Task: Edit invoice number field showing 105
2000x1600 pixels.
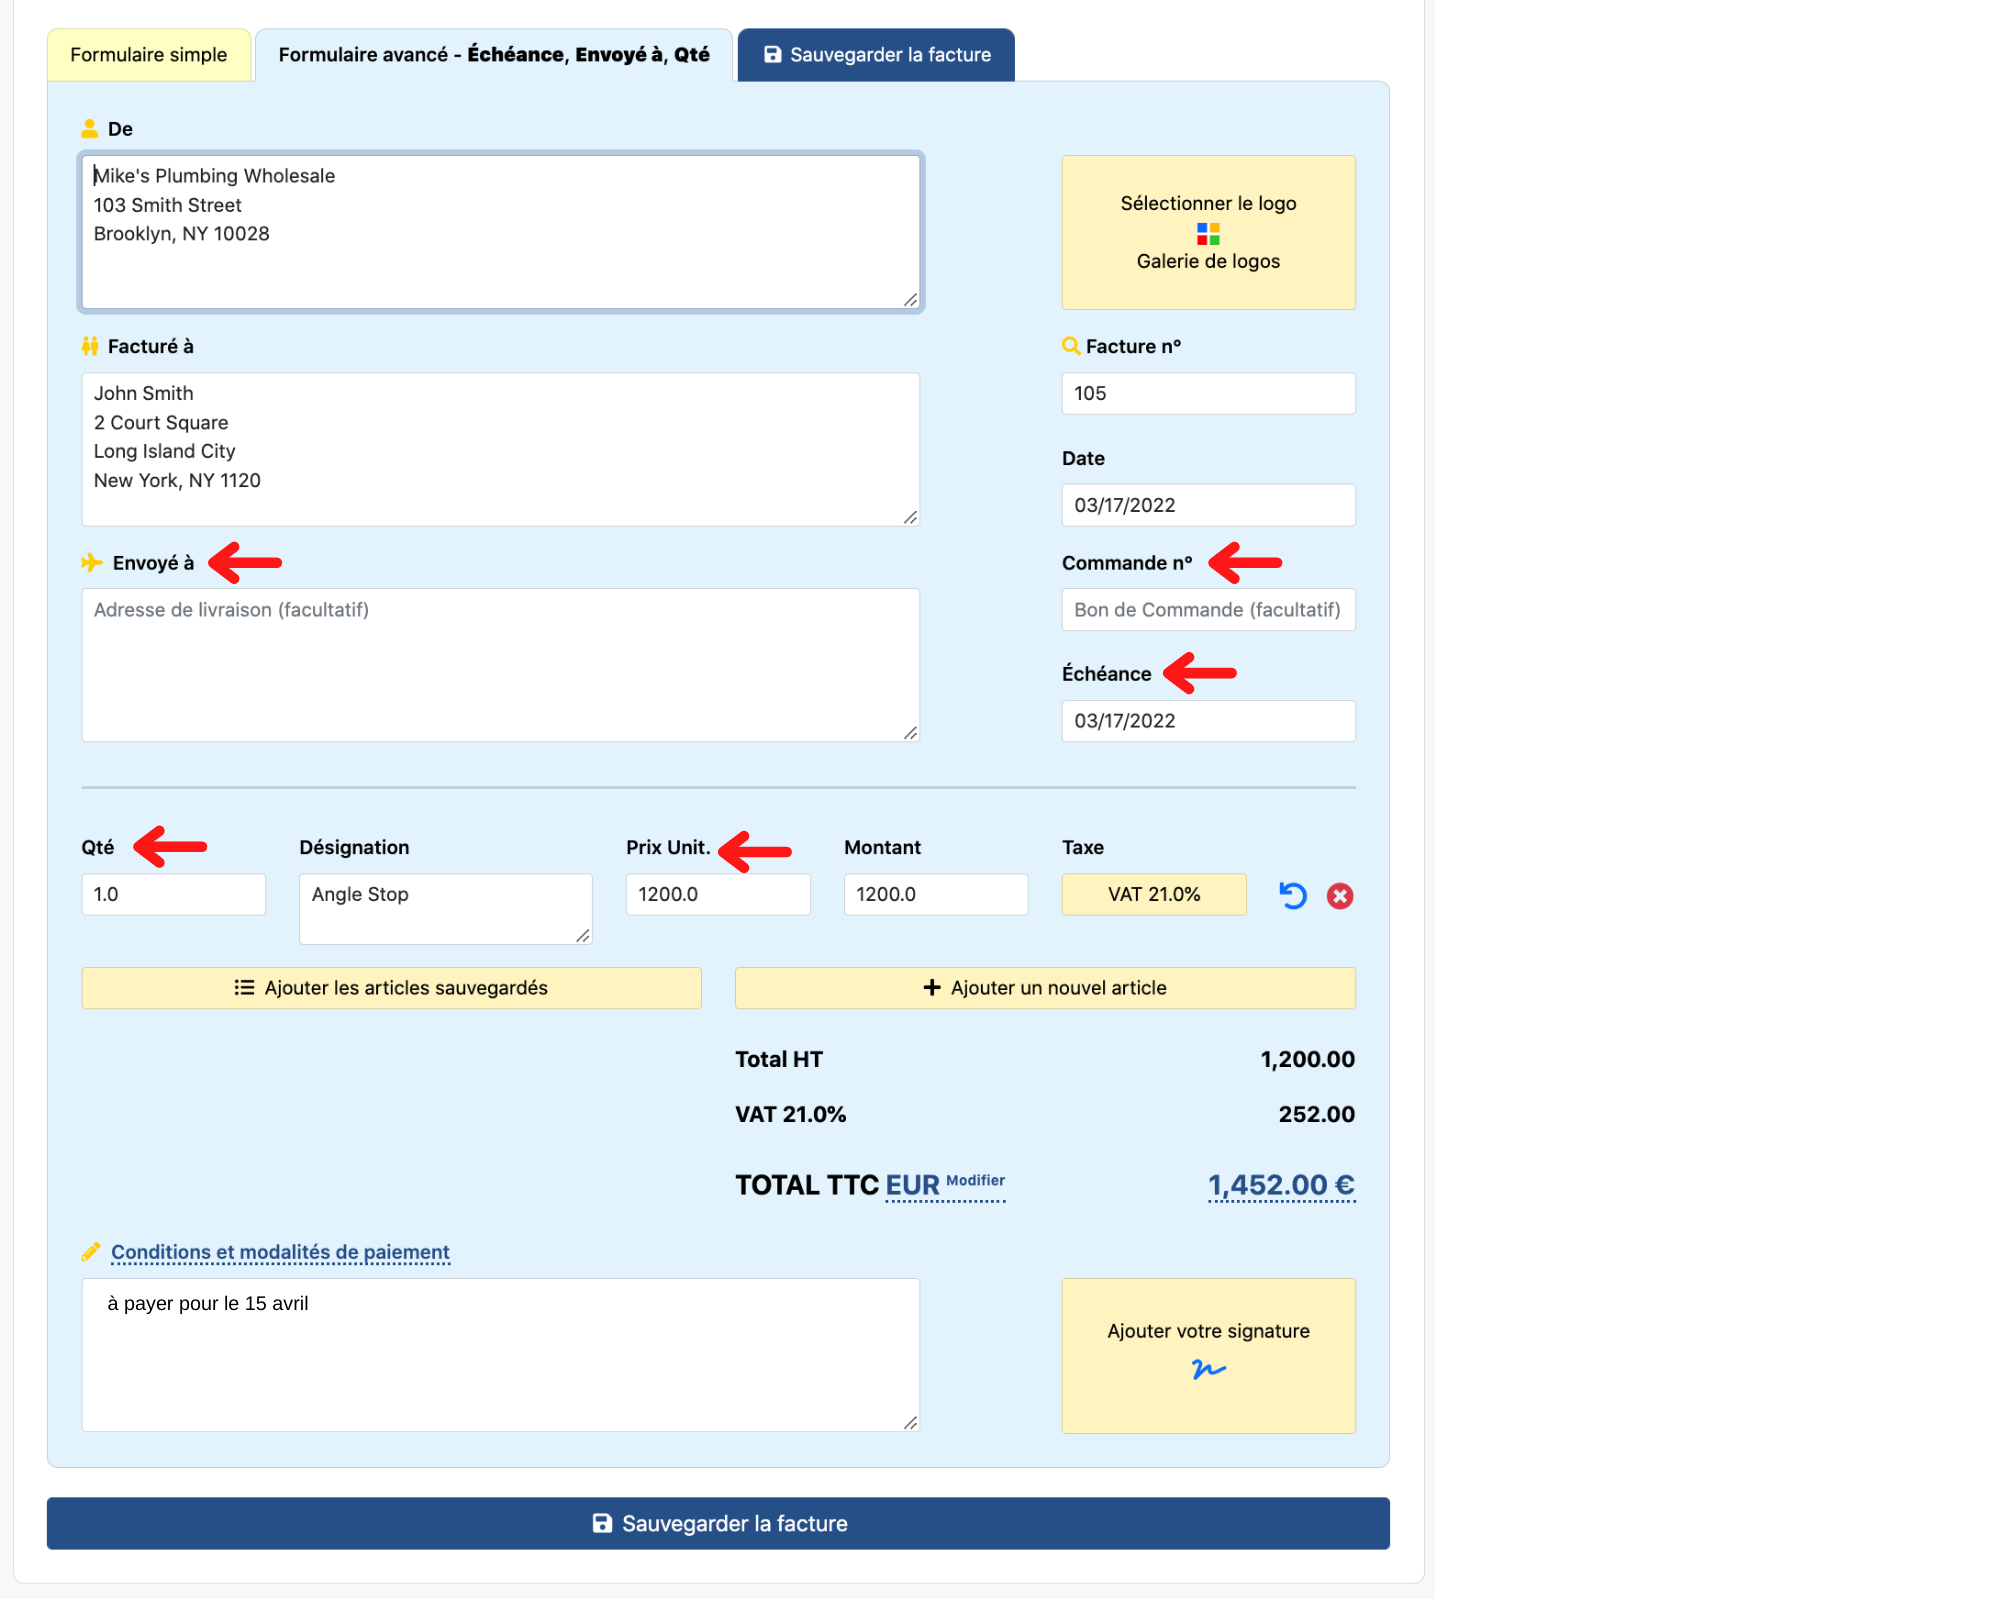Action: click(1208, 394)
